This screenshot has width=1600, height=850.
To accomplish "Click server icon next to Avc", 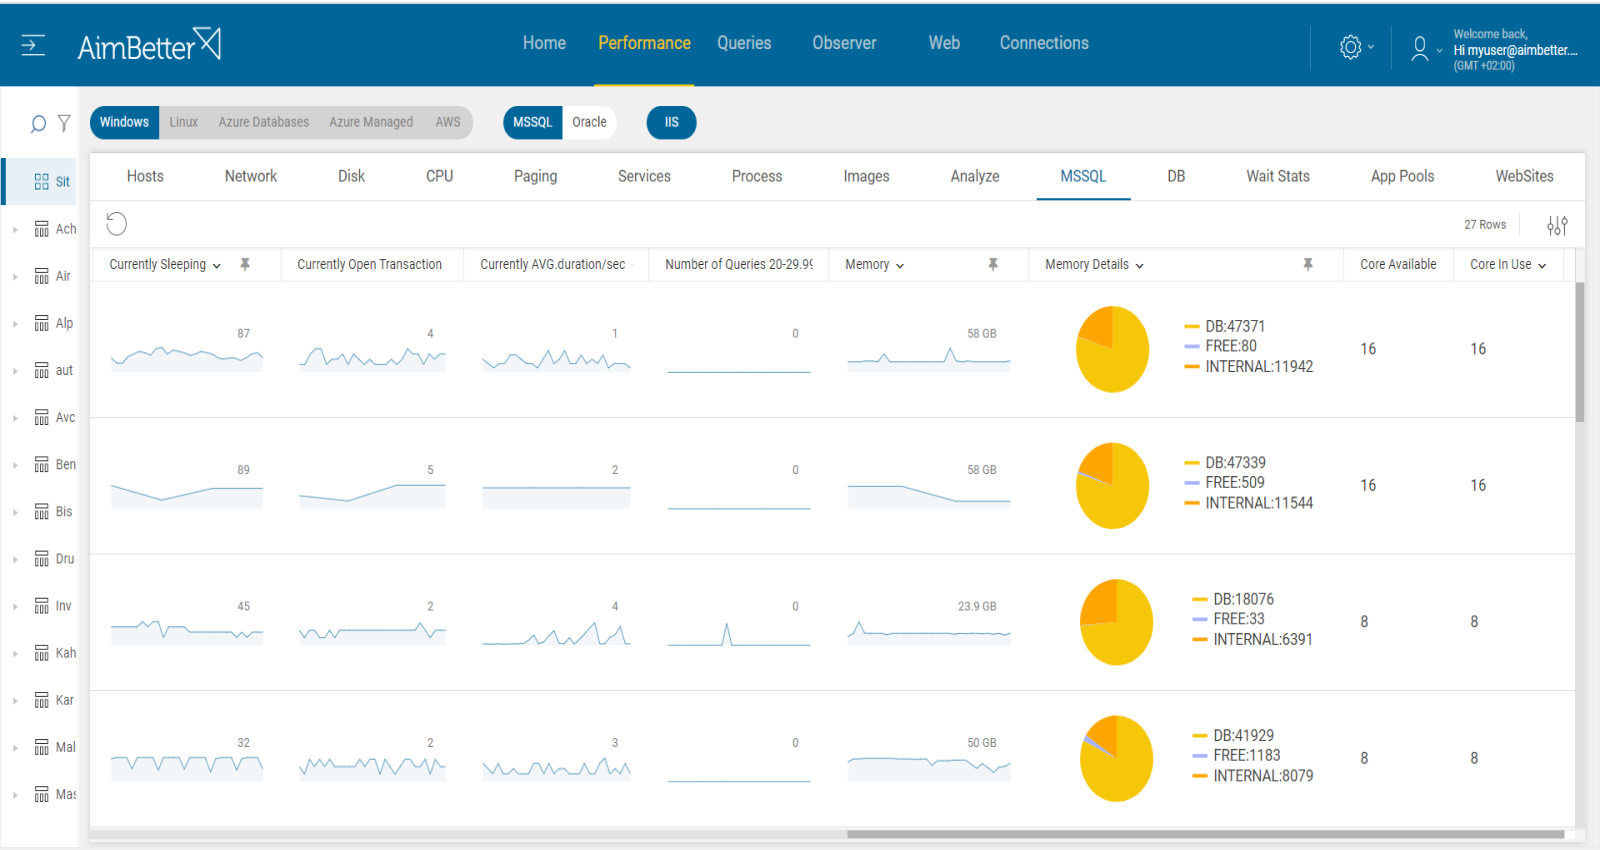I will (41, 417).
